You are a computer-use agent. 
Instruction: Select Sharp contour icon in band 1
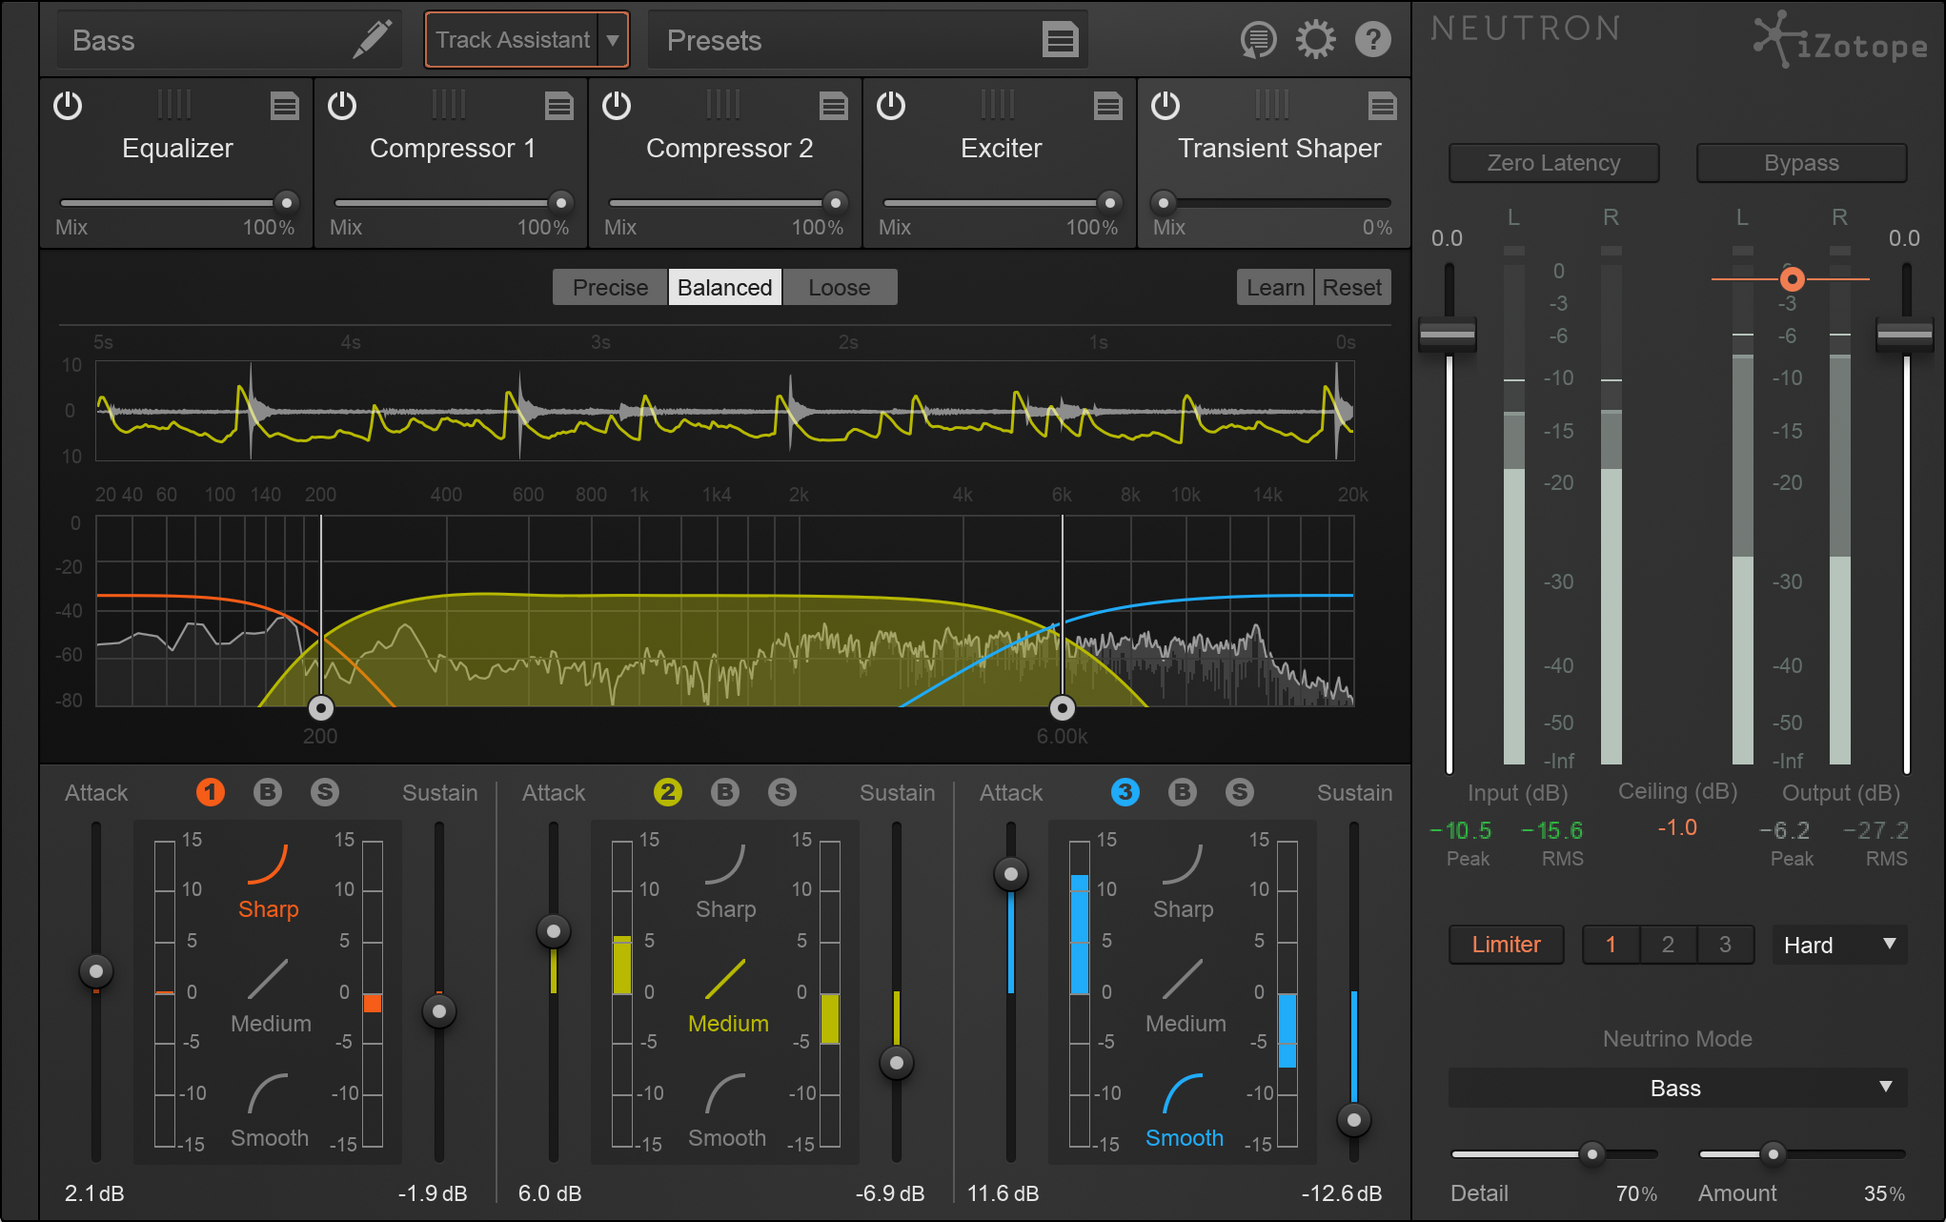(268, 865)
